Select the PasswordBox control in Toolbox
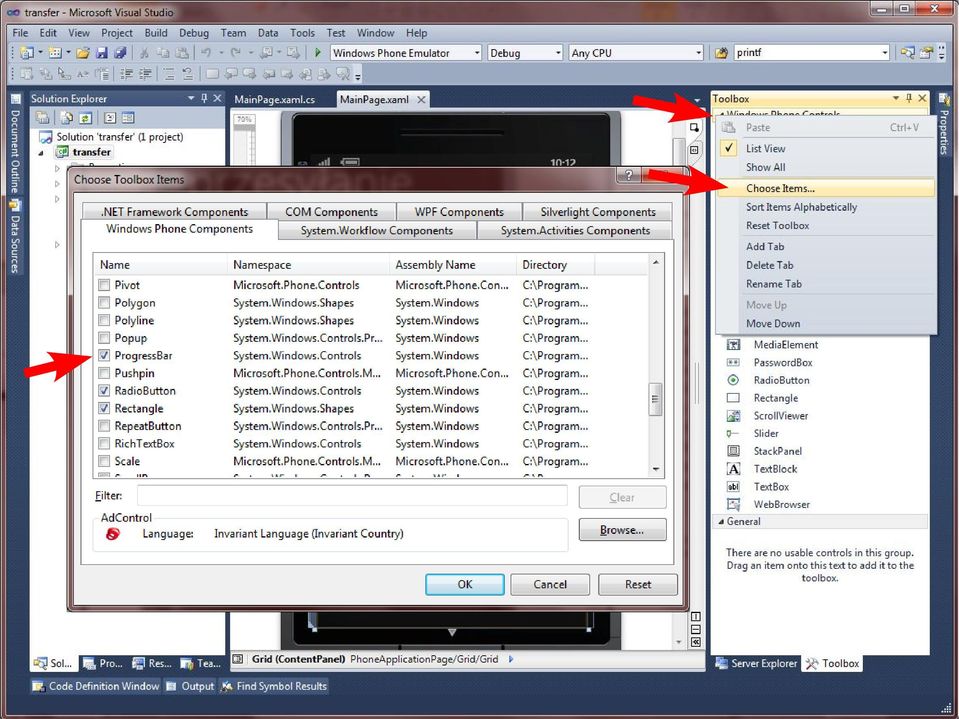 [783, 363]
